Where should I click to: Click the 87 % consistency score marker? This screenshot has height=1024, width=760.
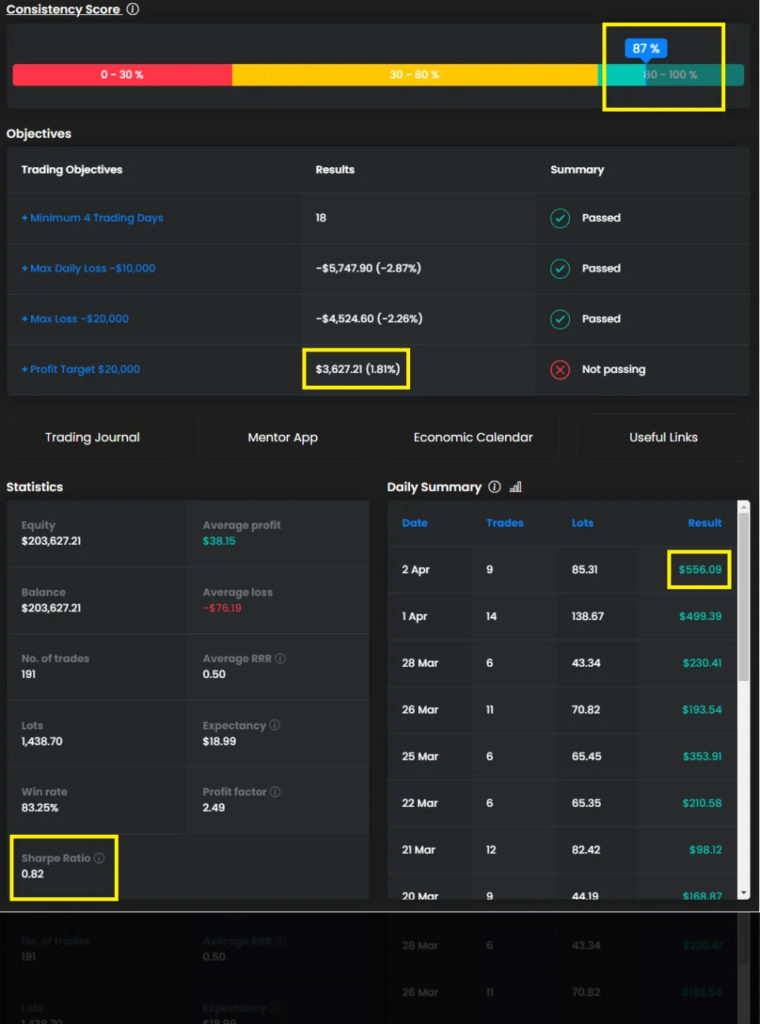(646, 48)
